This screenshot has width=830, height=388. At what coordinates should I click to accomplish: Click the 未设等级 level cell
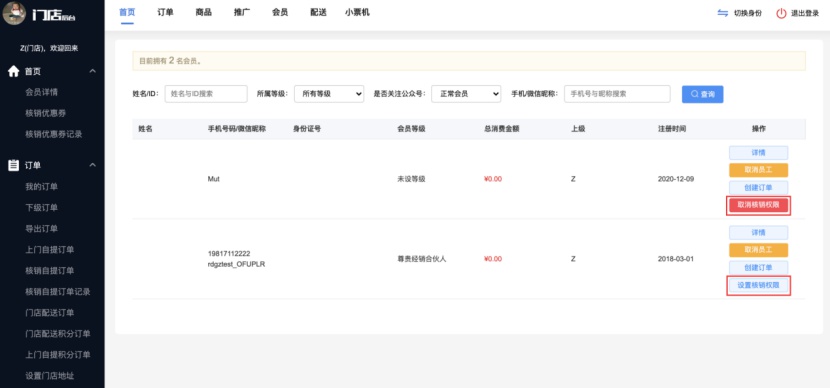point(411,179)
